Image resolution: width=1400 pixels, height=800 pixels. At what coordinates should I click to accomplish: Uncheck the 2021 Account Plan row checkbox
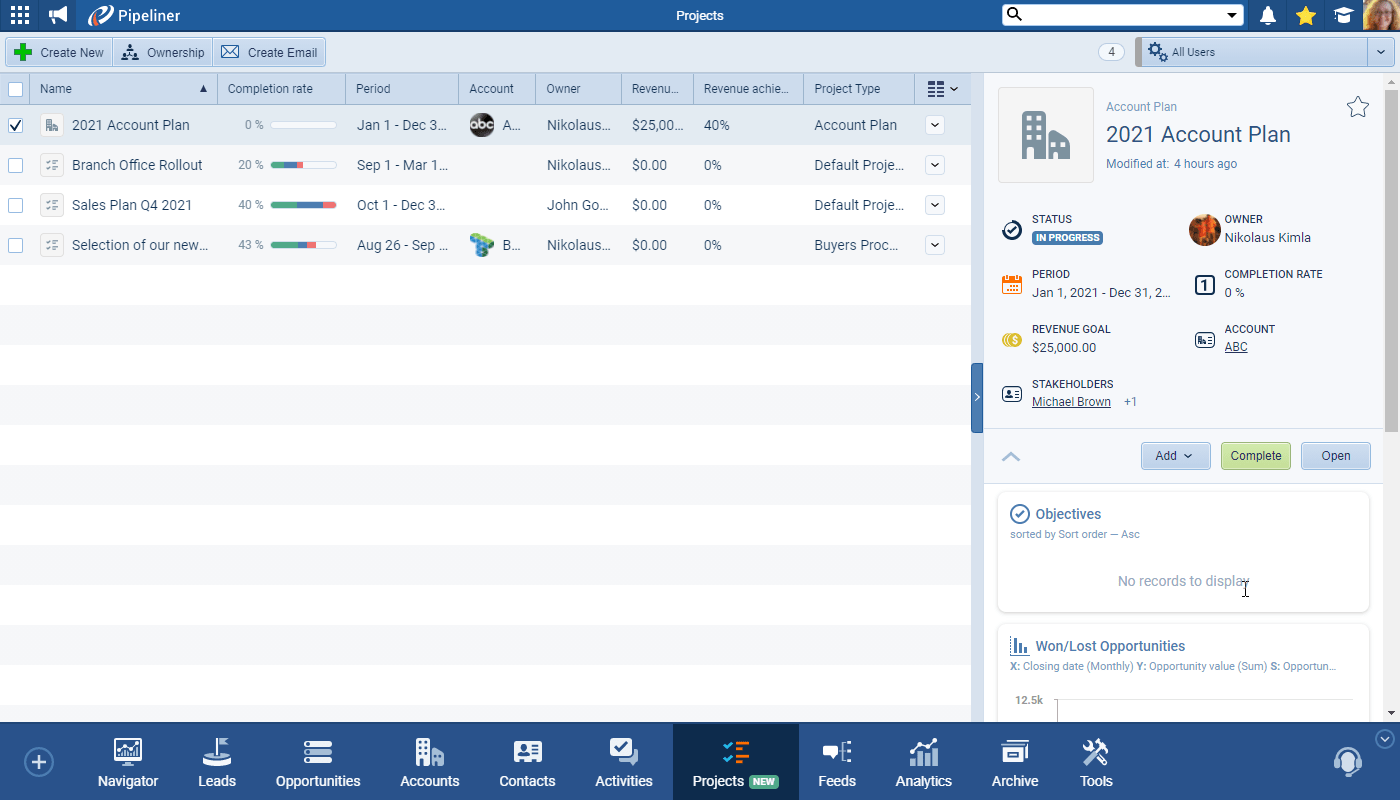pos(15,125)
